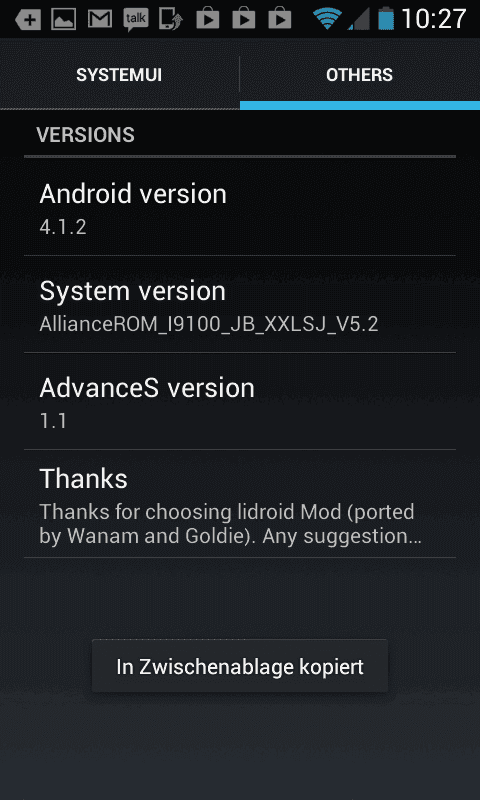Open the Thanks entry
The image size is (480, 800).
click(x=240, y=504)
